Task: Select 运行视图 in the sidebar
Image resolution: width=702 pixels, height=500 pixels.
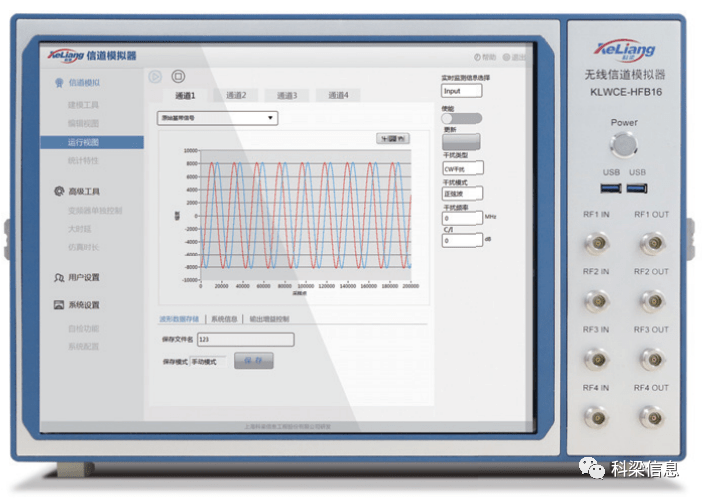Action: coord(92,142)
